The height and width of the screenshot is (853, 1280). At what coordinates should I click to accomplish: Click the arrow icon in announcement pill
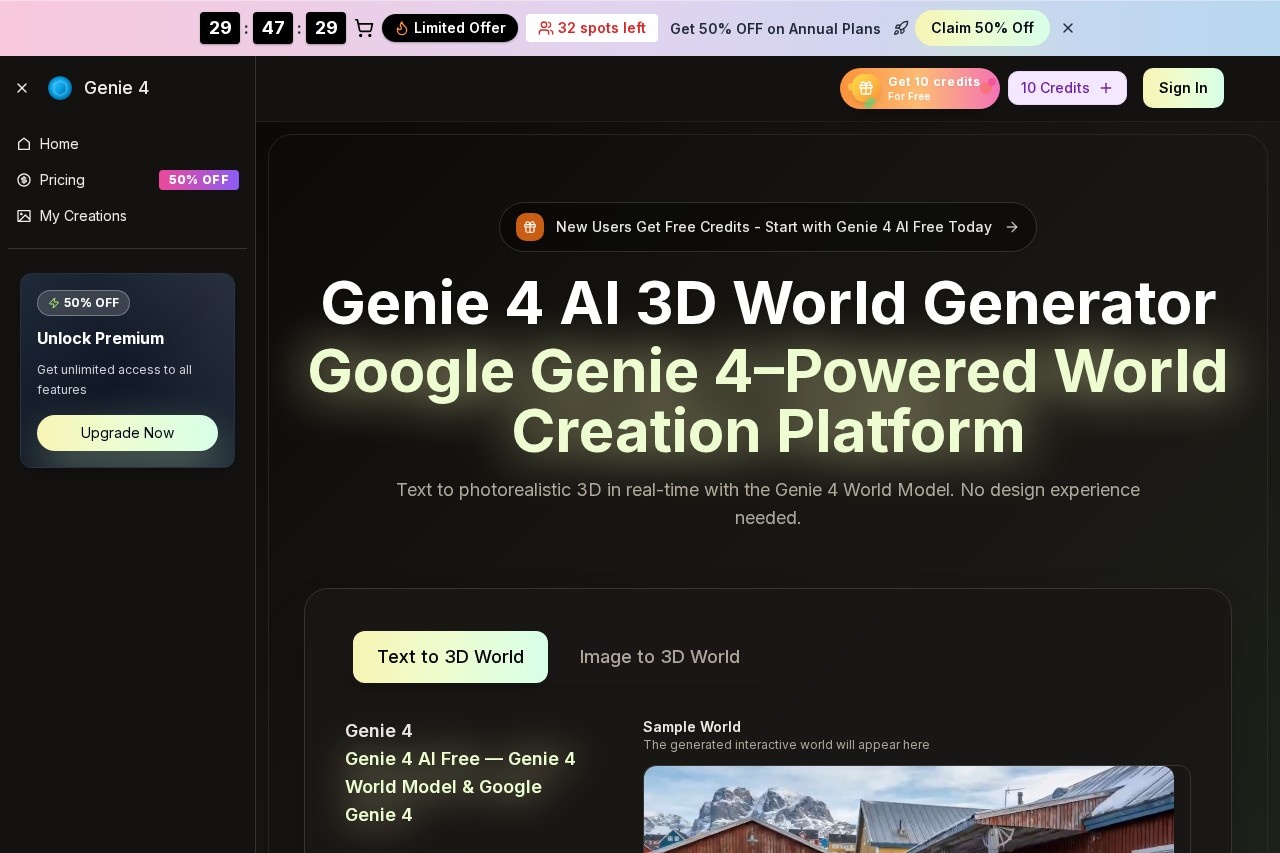[x=1012, y=227]
